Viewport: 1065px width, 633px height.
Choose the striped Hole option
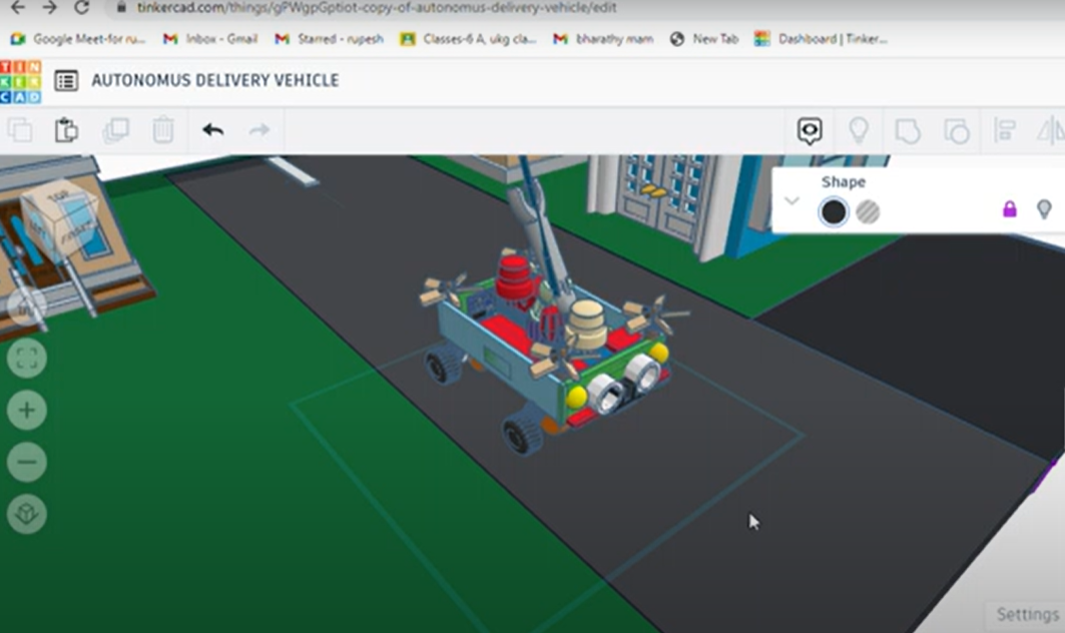[868, 212]
